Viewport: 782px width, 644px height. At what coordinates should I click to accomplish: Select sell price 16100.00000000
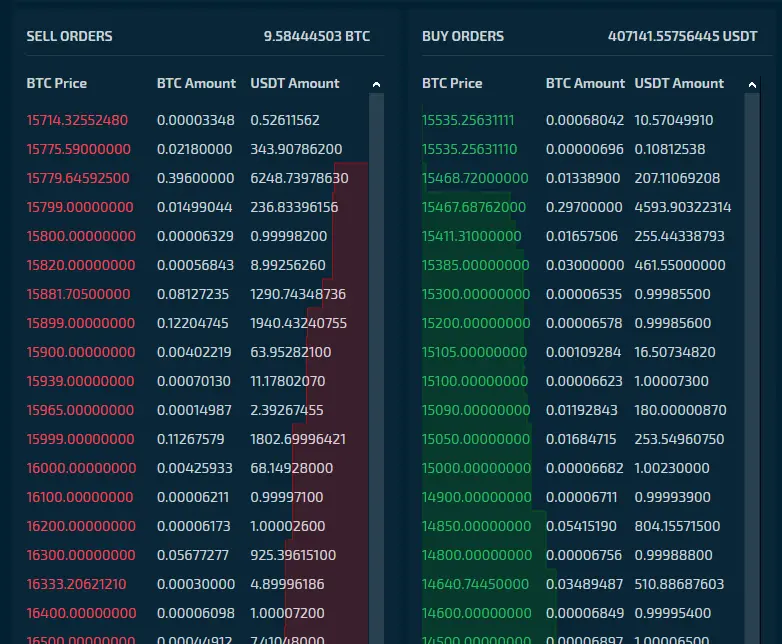pyautogui.click(x=80, y=497)
